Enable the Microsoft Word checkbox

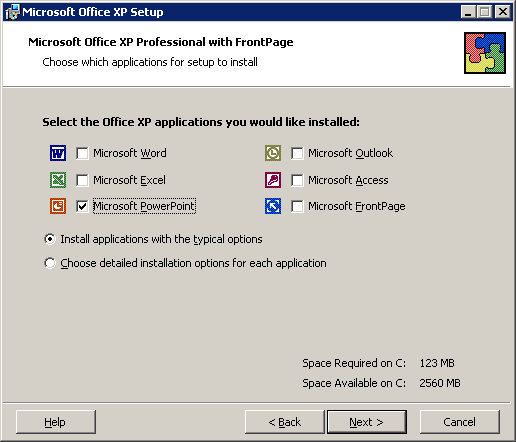[82, 154]
